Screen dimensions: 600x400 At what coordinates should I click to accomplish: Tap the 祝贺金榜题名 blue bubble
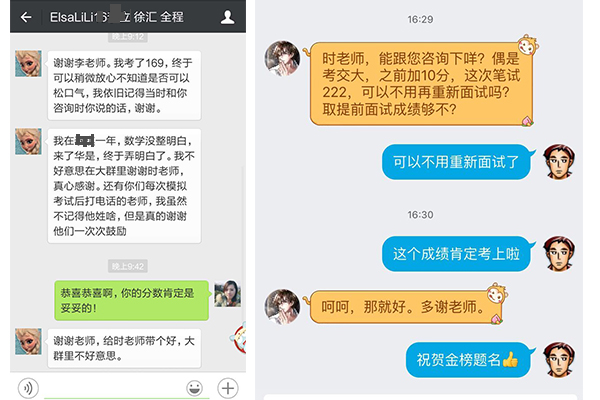click(x=468, y=360)
